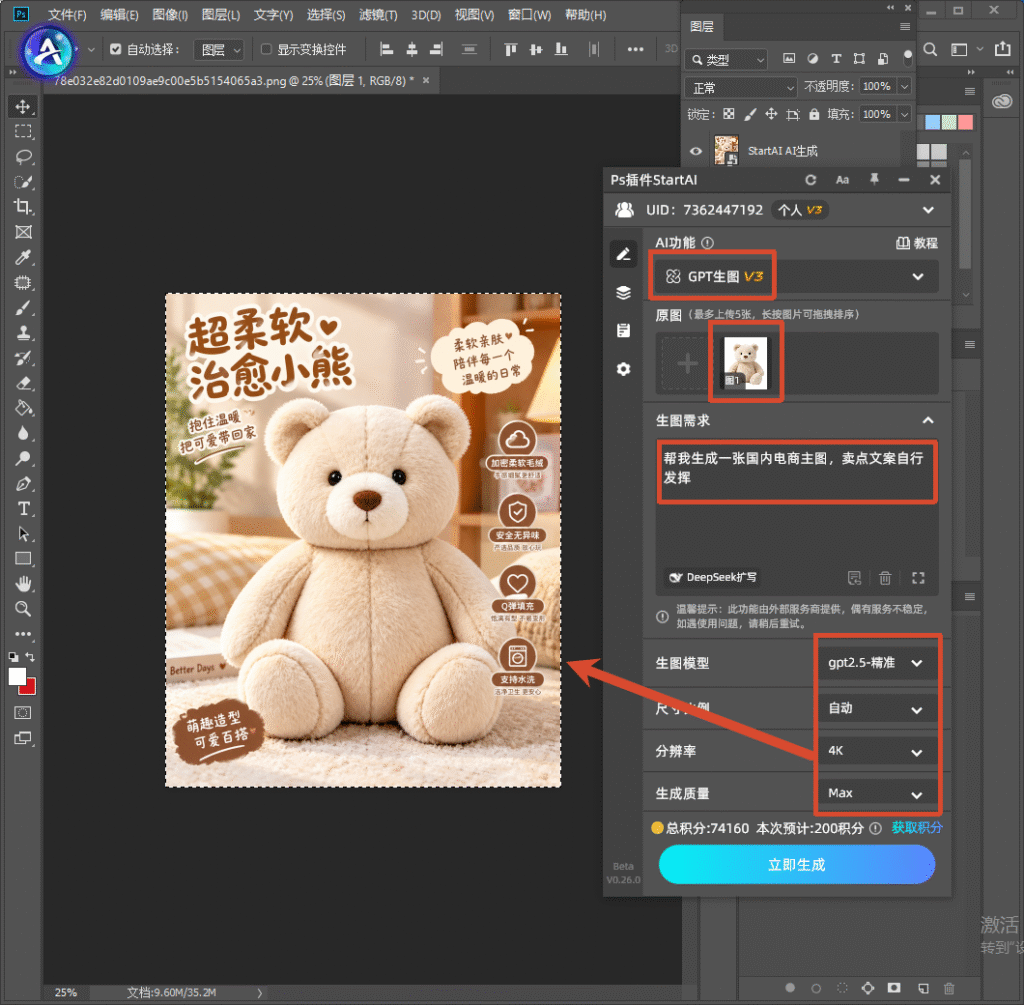The image size is (1024, 1005).
Task: Open the StartAI layers sidebar icon
Action: tap(624, 293)
